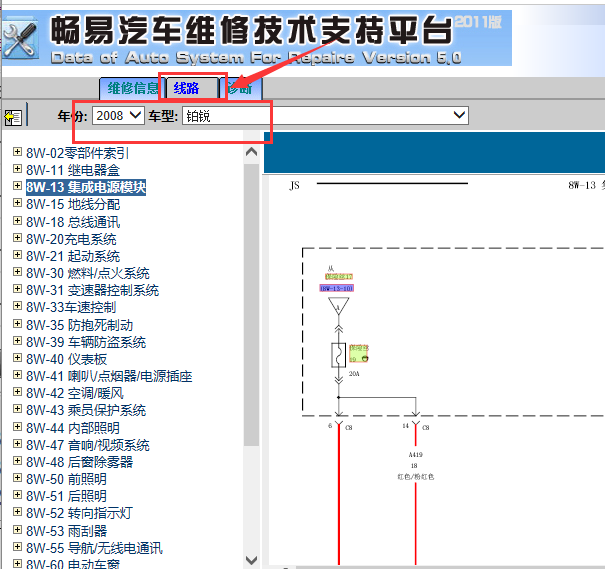
Task: Toggle the tree panel sidebar icon
Action: coord(13,117)
